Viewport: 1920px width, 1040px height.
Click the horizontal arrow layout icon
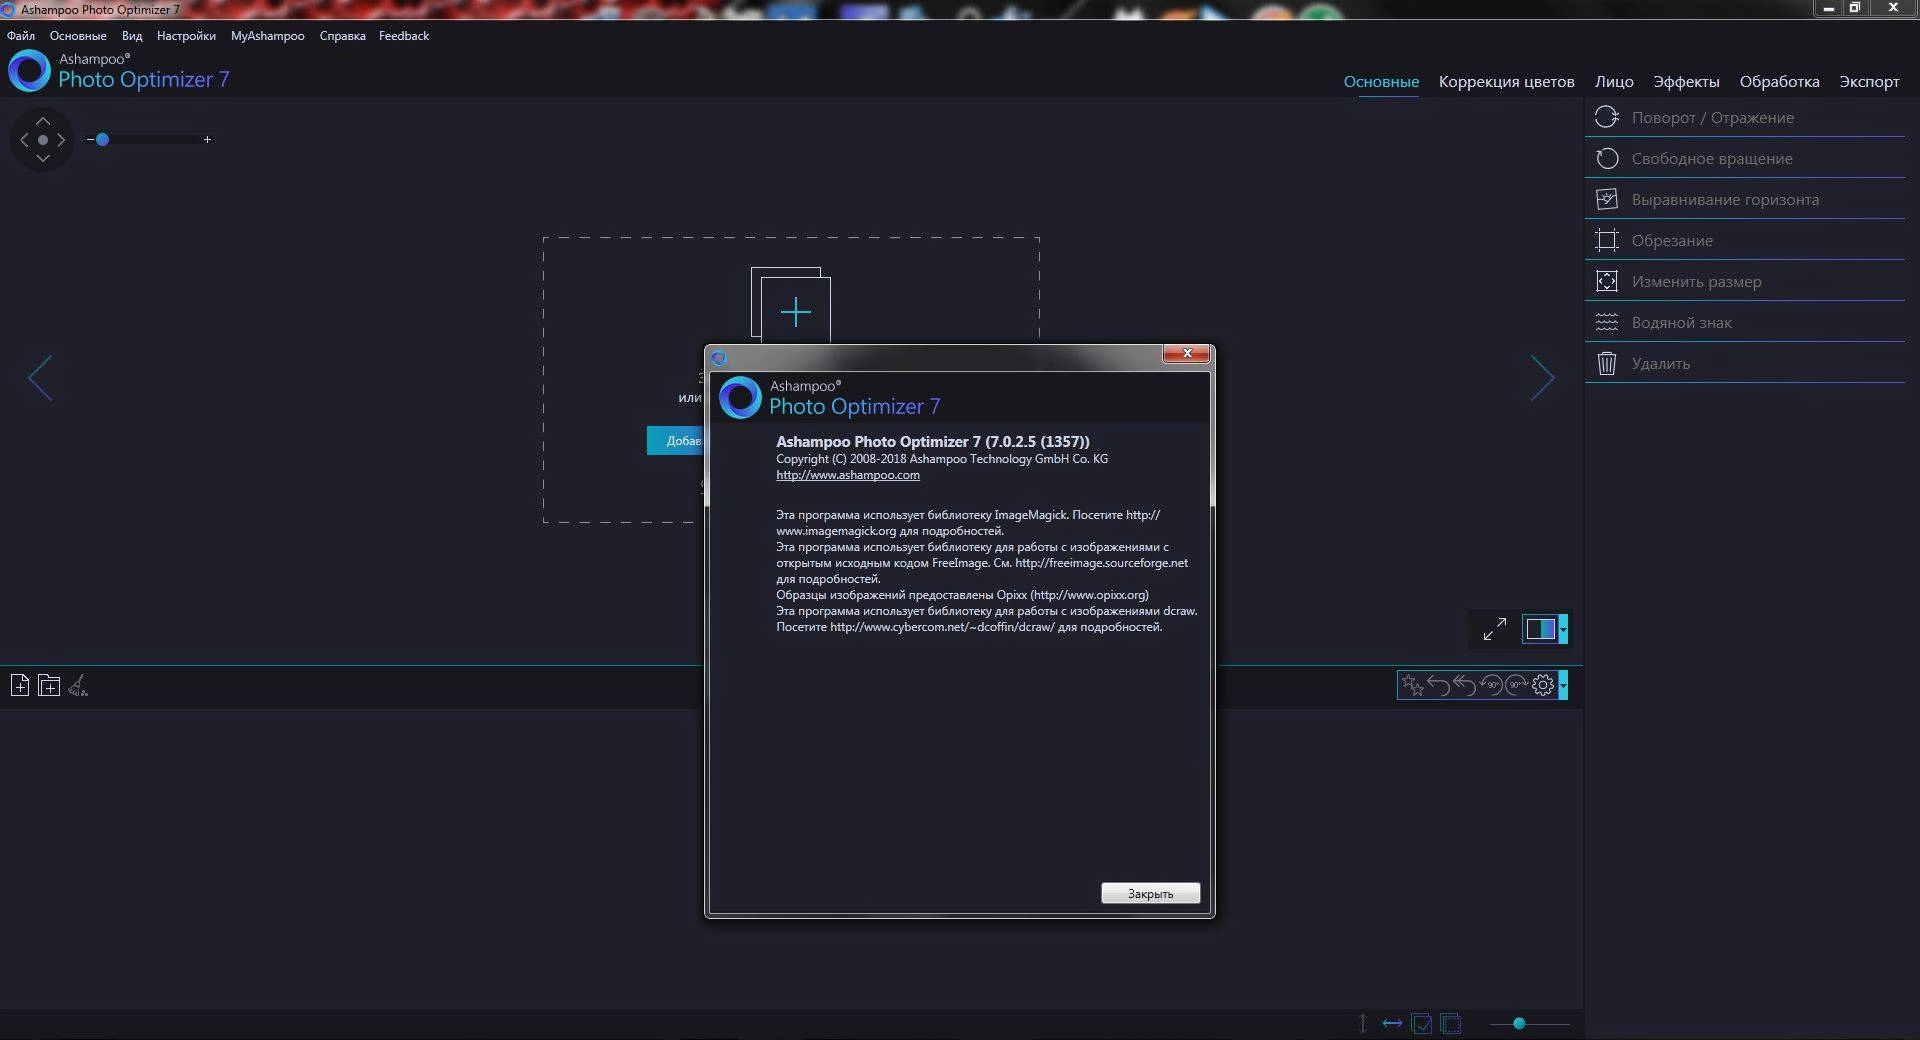click(1392, 1023)
